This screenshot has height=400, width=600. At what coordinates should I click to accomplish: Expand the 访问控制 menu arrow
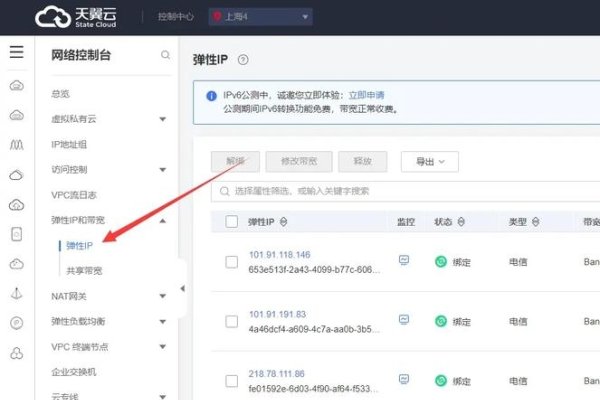(163, 170)
